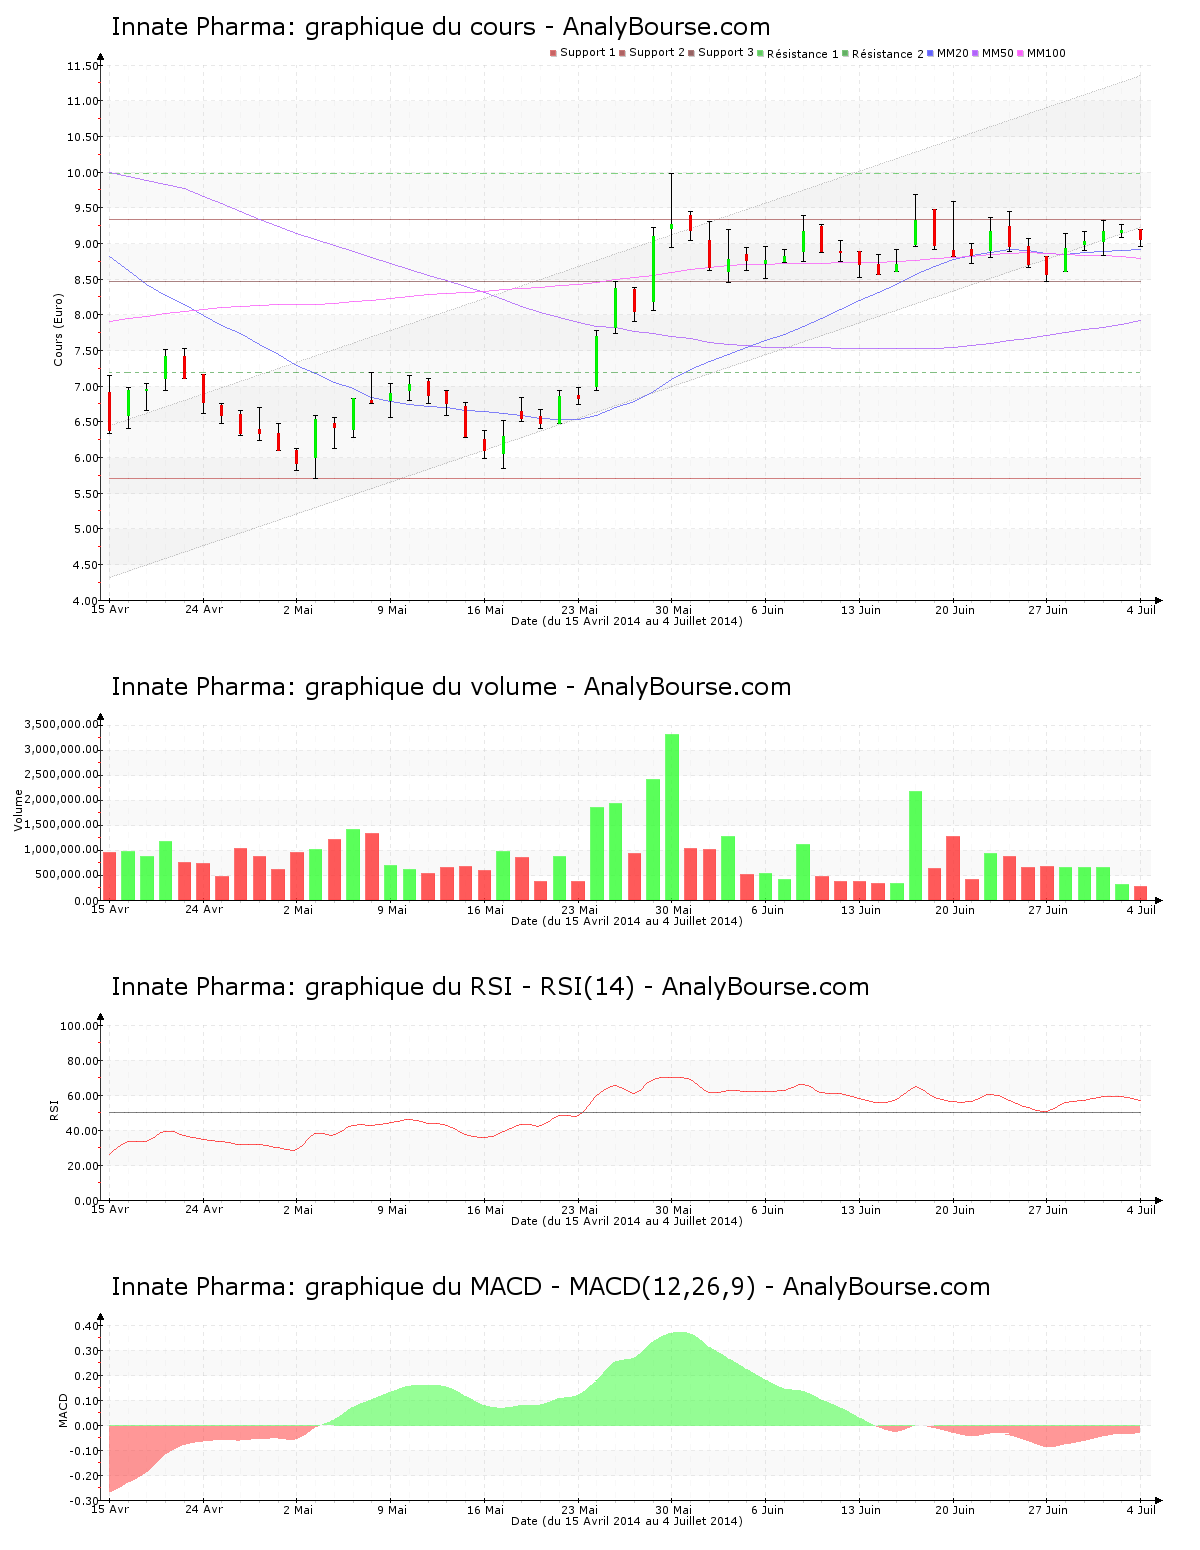
Task: Click the -0.30 value on MACD axis
Action: point(85,1501)
